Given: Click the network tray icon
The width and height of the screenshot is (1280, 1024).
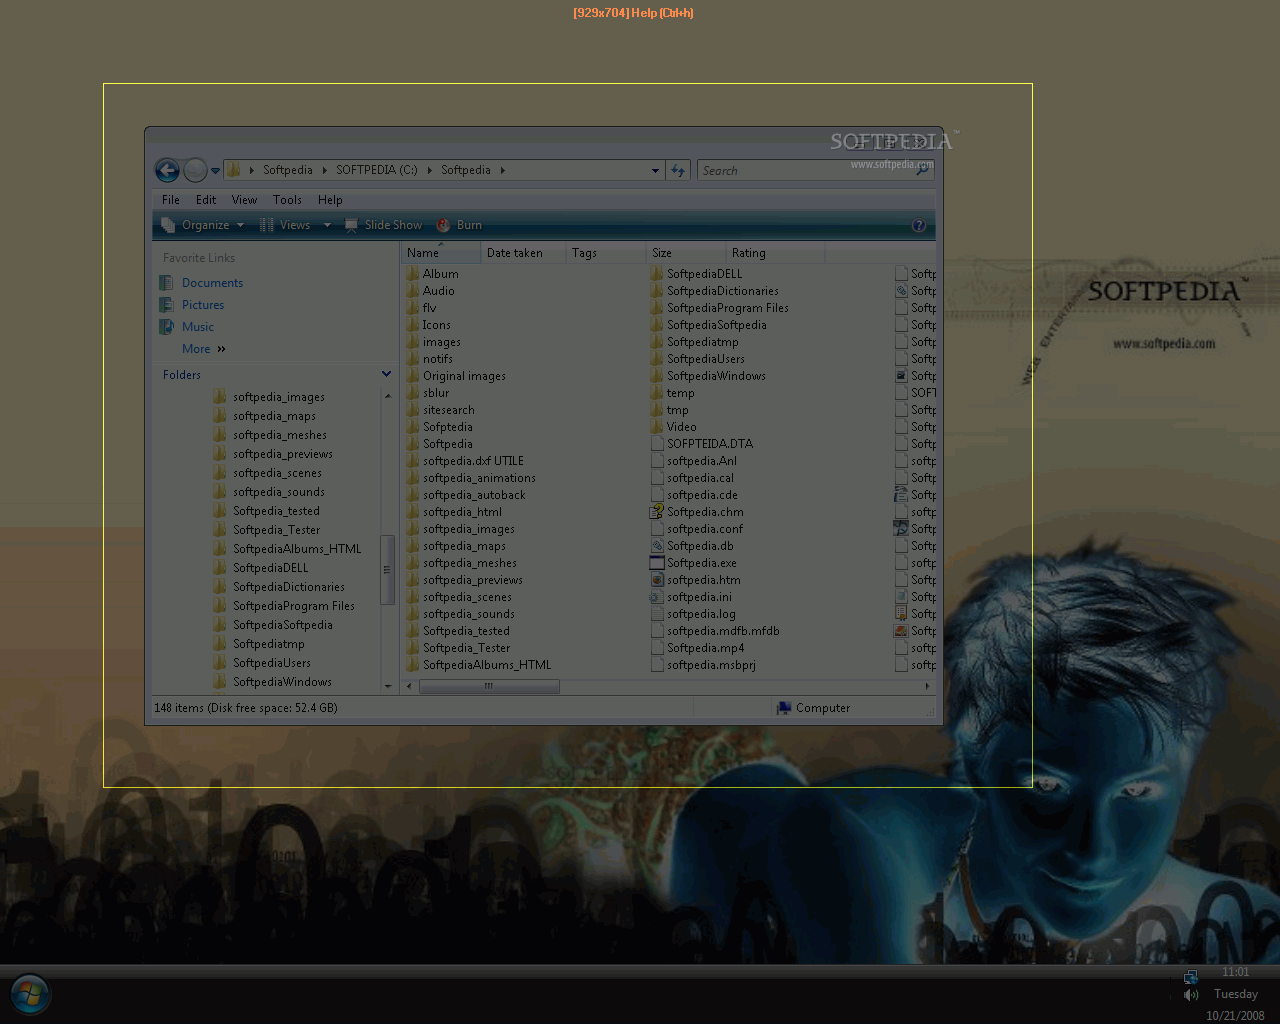Looking at the screenshot, I should [1190, 976].
